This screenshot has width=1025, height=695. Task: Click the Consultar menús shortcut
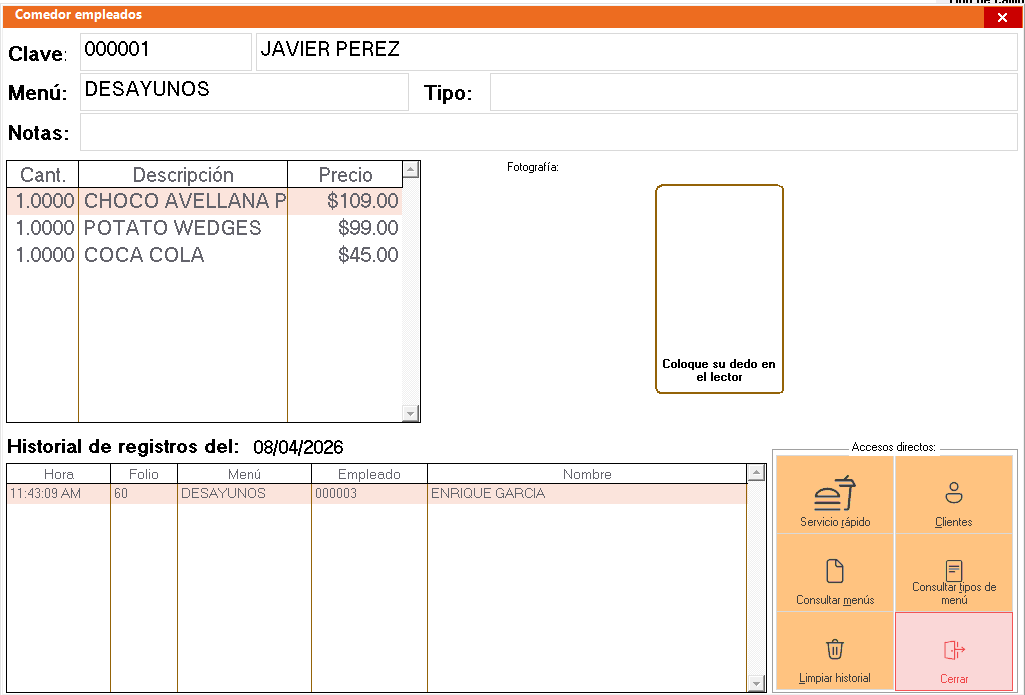pyautogui.click(x=835, y=573)
